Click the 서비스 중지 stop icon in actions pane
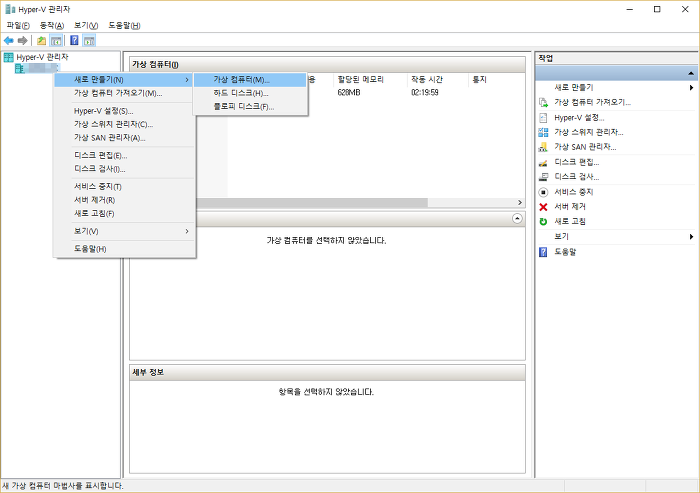Screen dimensions: 700x493 point(543,192)
